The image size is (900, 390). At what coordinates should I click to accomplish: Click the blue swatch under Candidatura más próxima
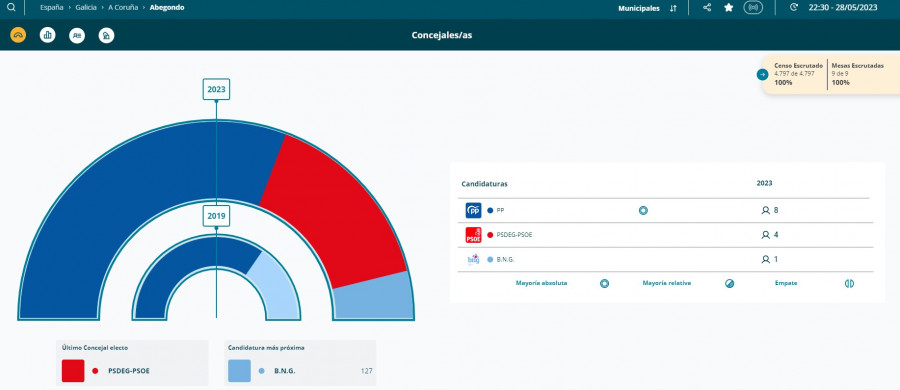(239, 371)
